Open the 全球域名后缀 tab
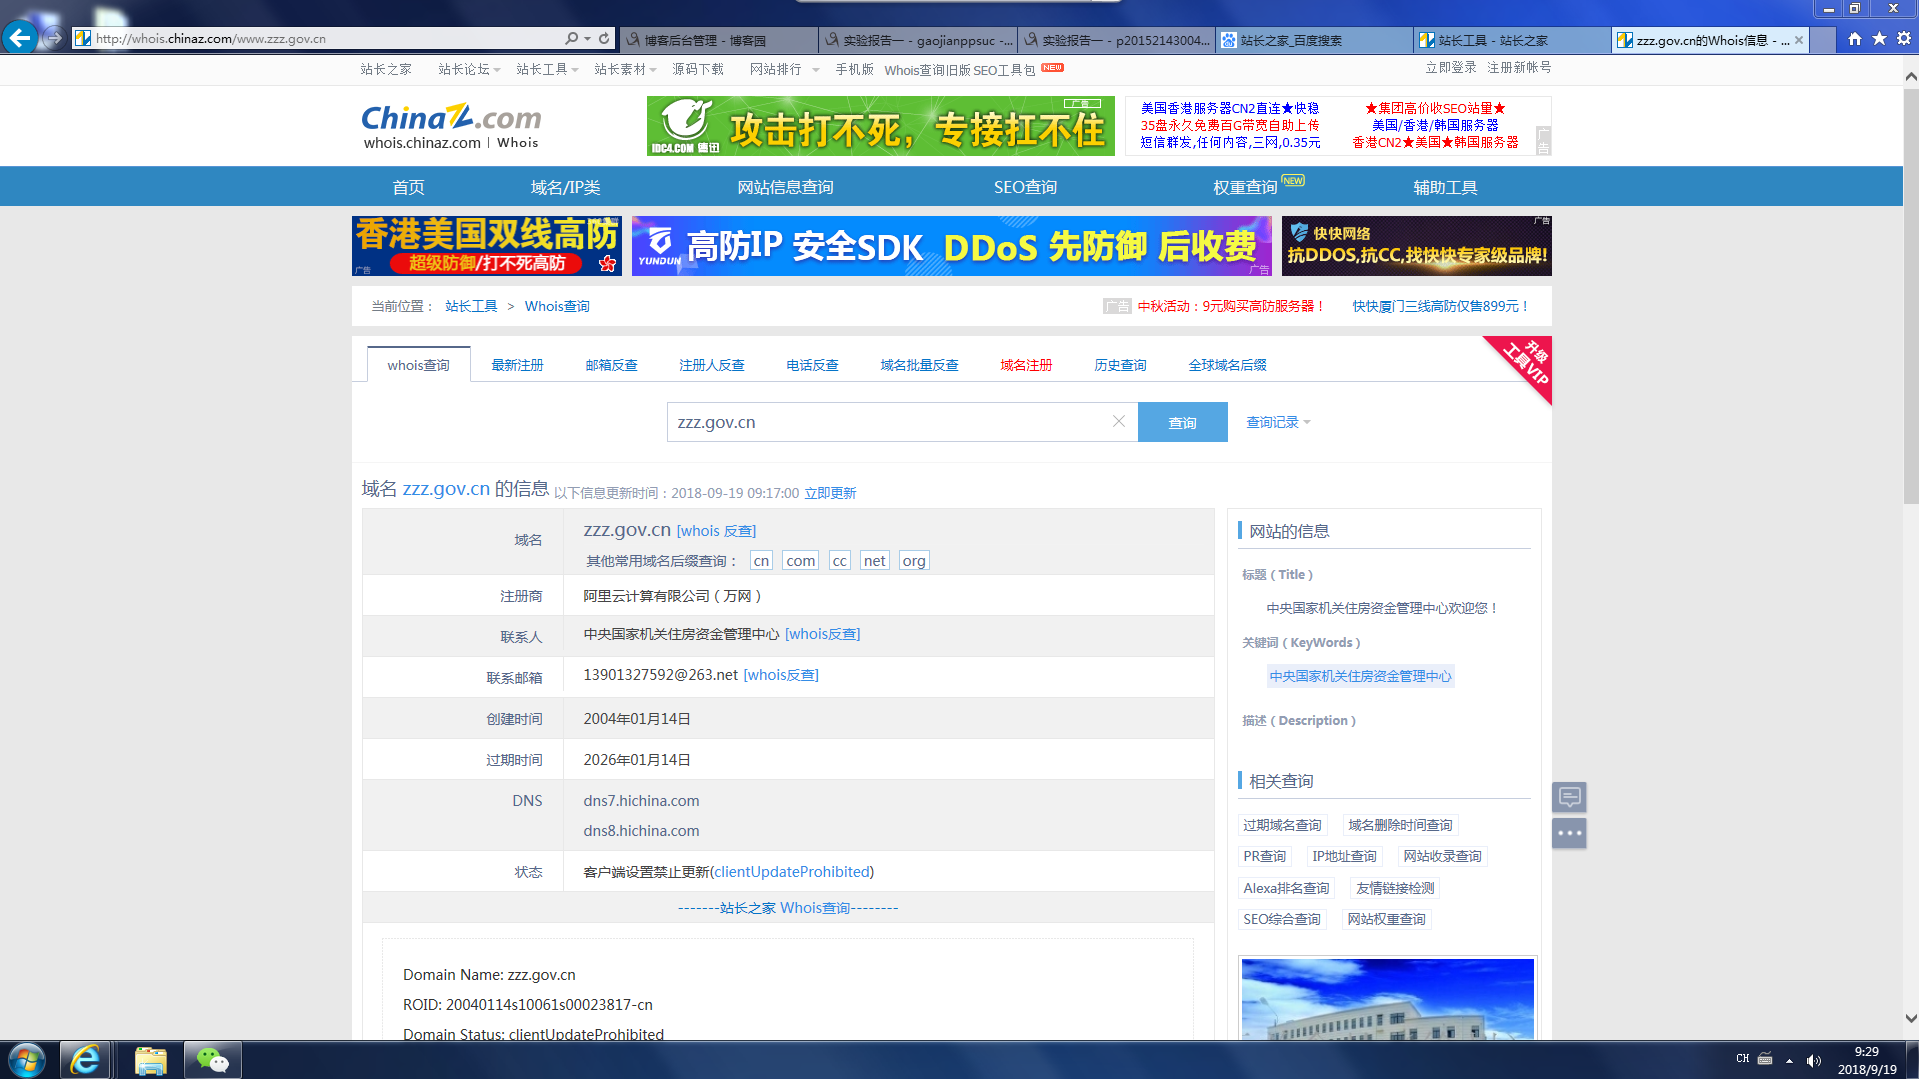Screen dimensions: 1919x1079 point(1227,365)
